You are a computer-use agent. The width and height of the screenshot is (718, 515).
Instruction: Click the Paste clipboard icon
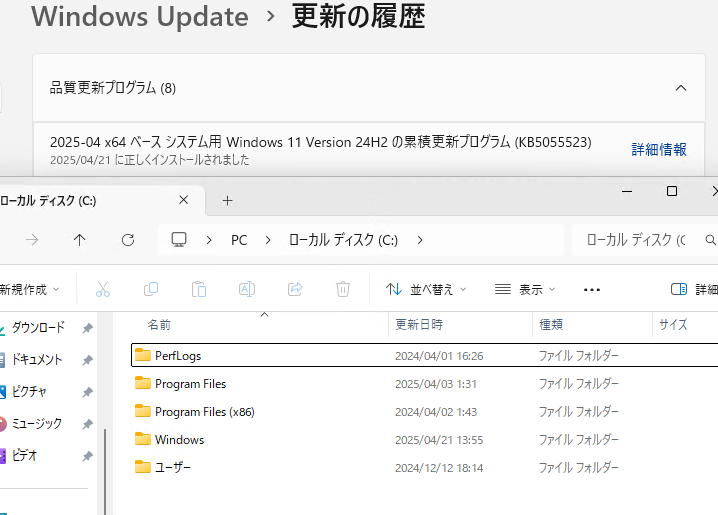coord(199,289)
